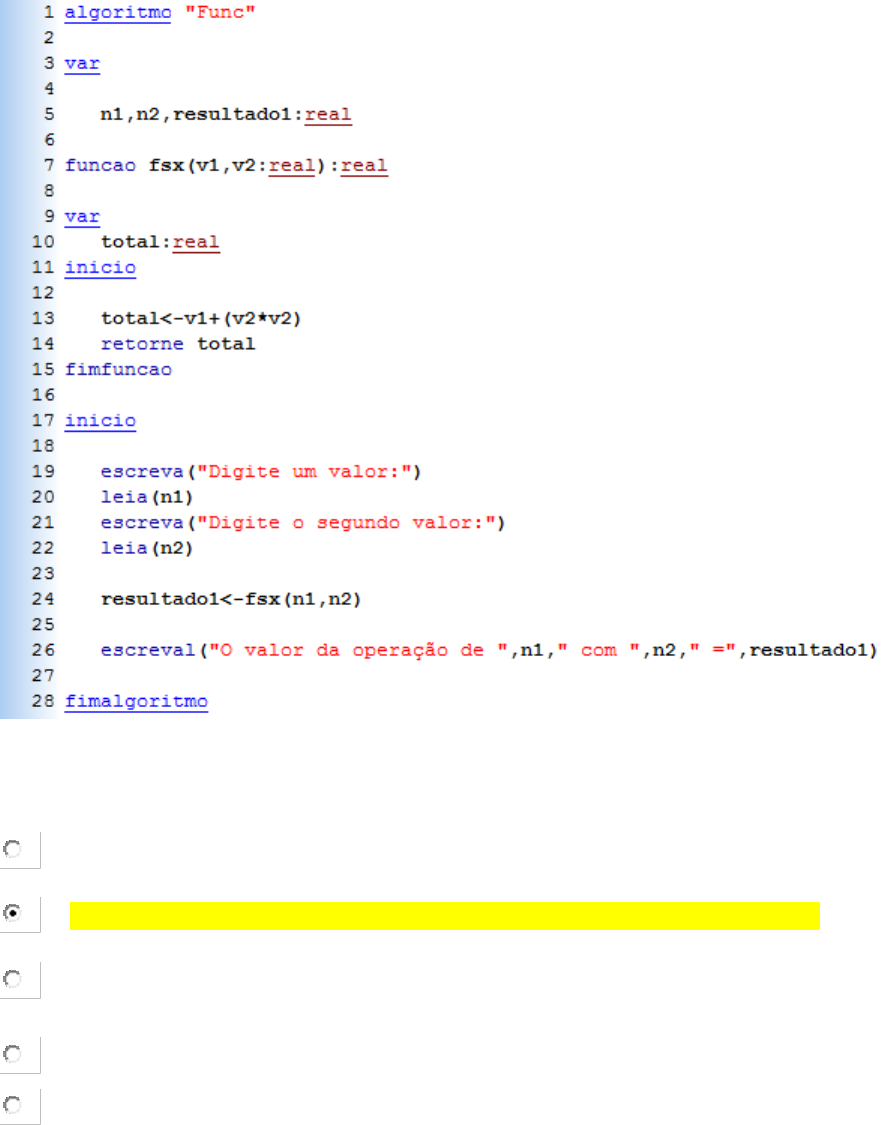The image size is (890, 1125).
Task: Click the selected radio button beside yellow highlight
Action: [x=14, y=913]
